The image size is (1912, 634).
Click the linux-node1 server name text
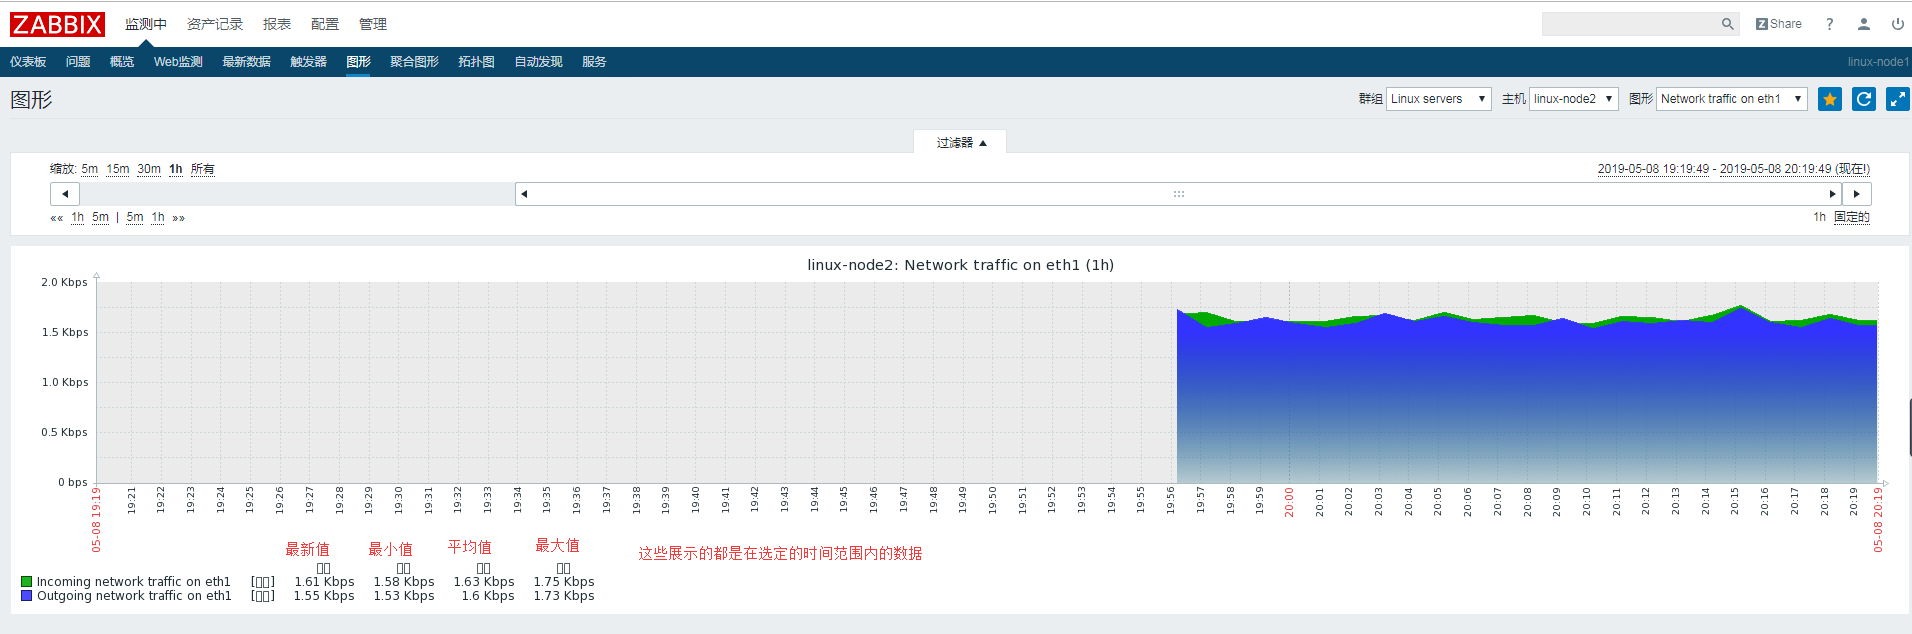coord(1878,62)
